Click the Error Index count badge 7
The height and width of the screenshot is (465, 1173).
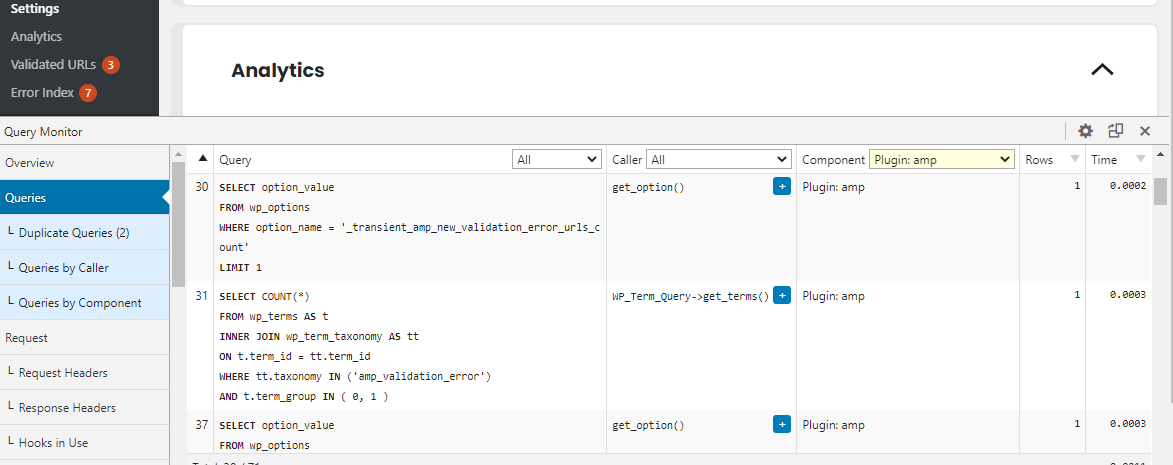click(88, 93)
